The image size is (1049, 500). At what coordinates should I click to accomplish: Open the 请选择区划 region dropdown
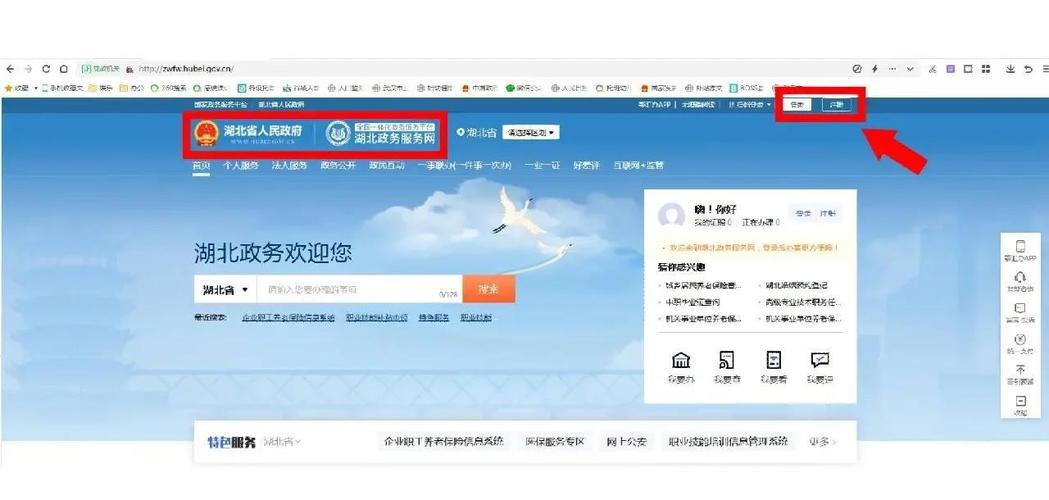point(531,133)
